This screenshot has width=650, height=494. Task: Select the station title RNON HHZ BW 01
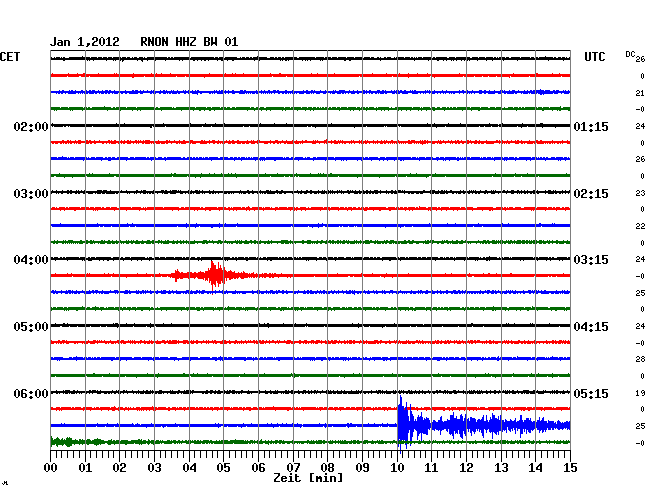189,42
